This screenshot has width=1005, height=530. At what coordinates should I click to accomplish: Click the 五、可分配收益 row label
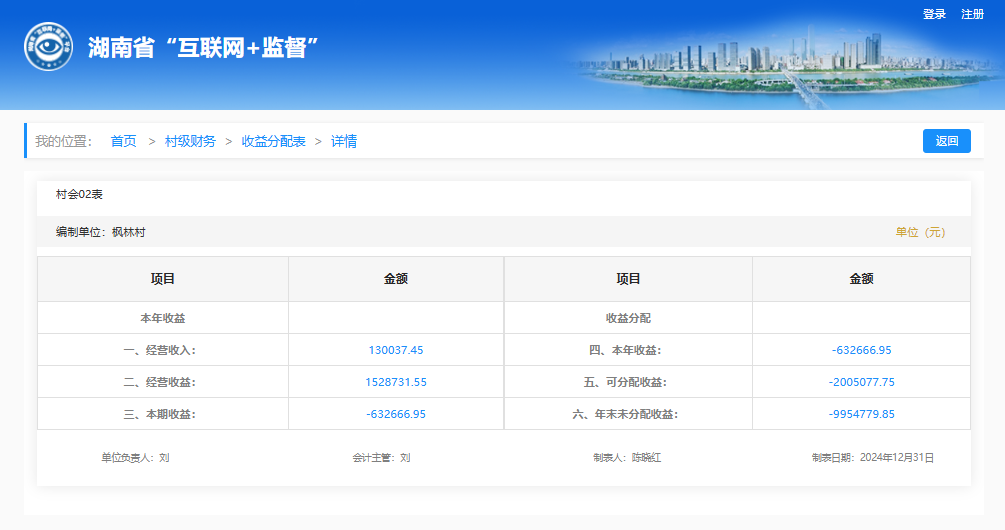[625, 382]
